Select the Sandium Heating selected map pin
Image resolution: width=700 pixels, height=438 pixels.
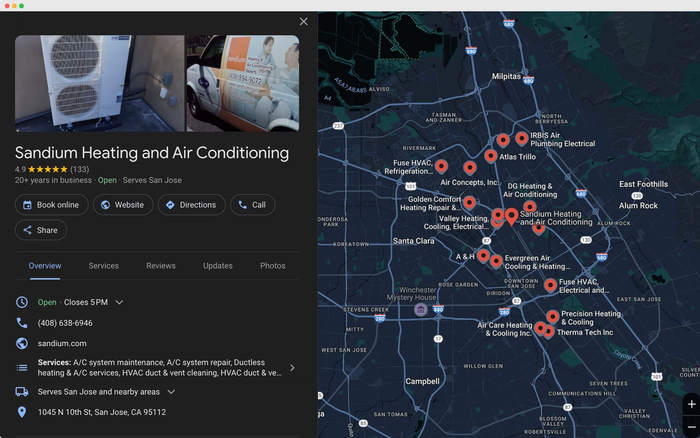click(512, 217)
